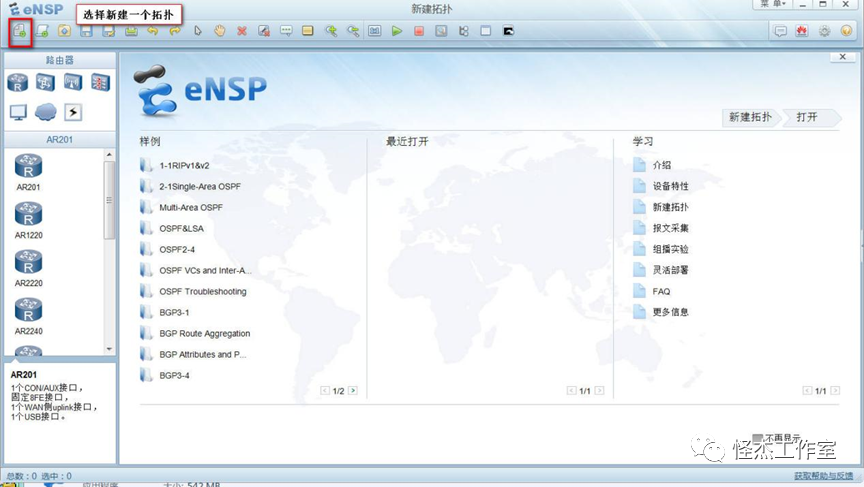Start devices with the green play icon
Image resolution: width=864 pixels, height=487 pixels.
[397, 31]
